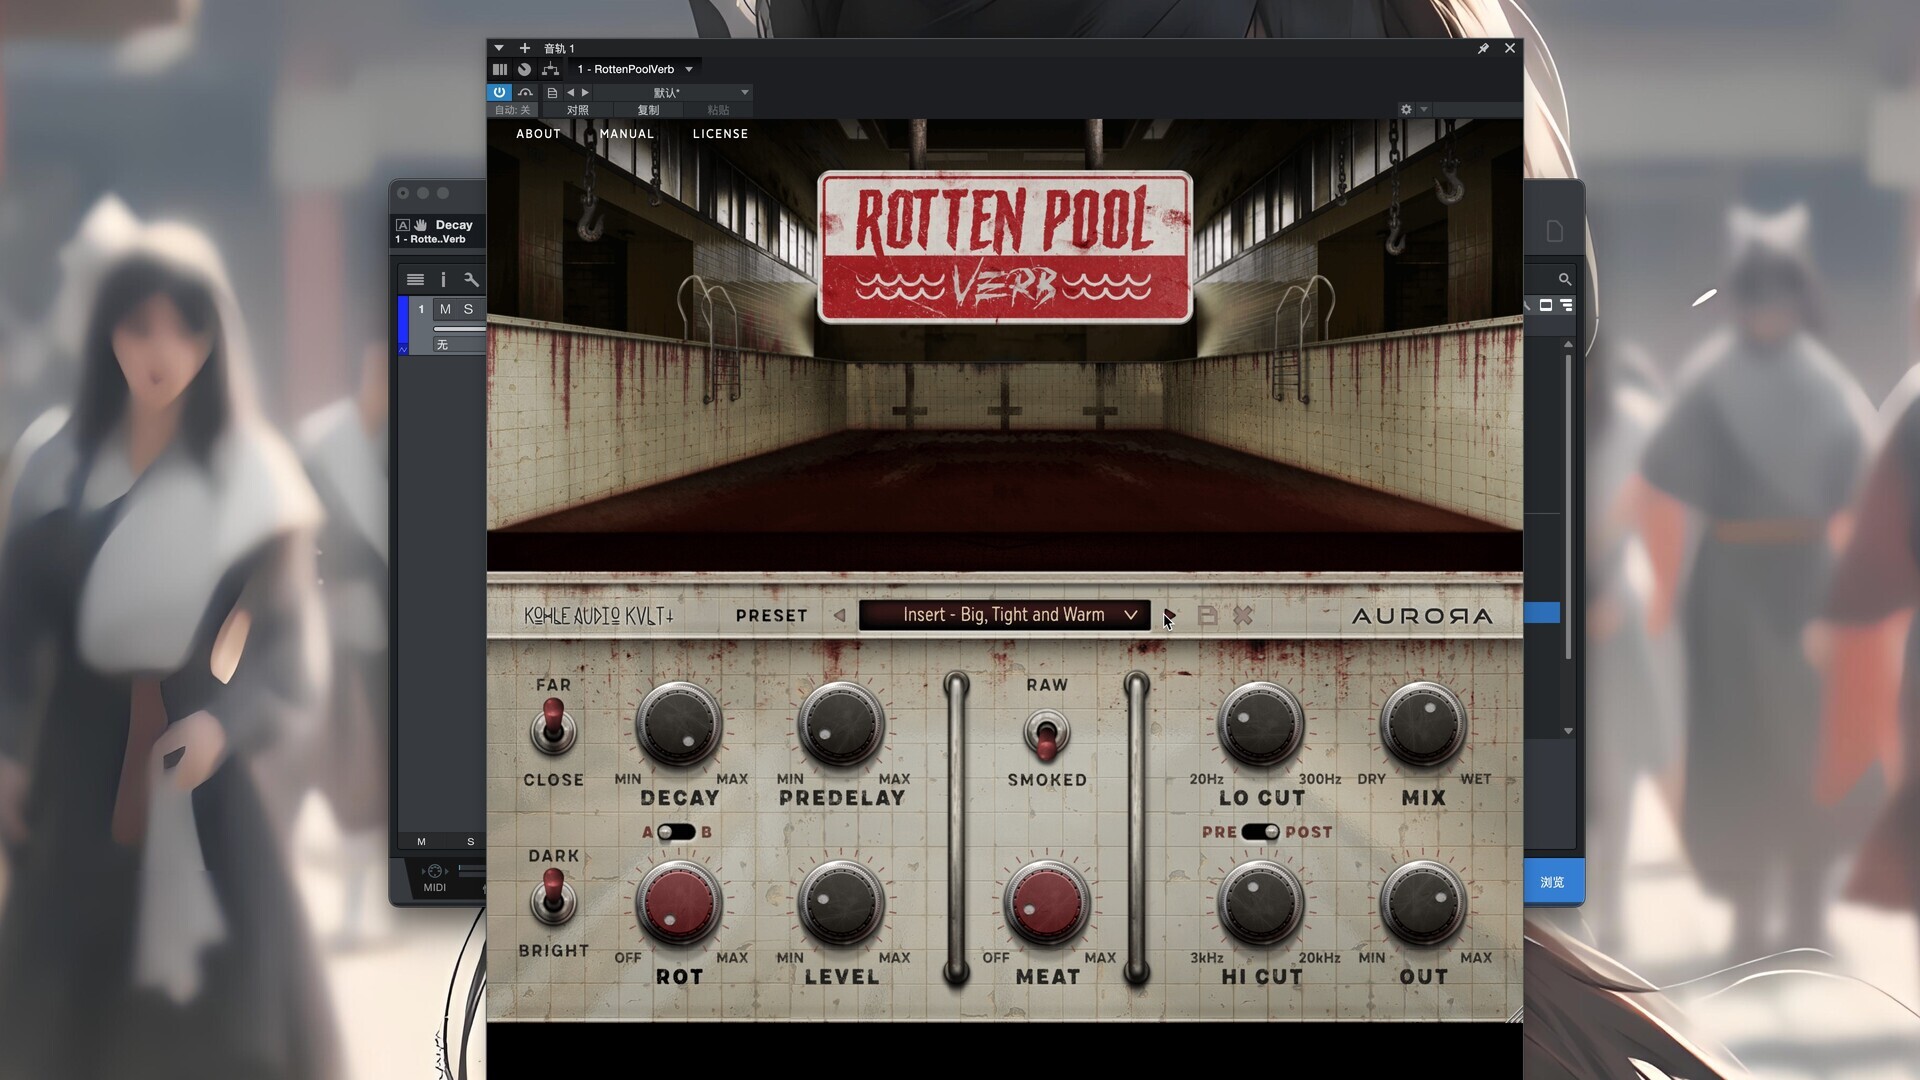Image resolution: width=1920 pixels, height=1080 pixels.
Task: Click the pin window icon
Action: coord(1483,48)
